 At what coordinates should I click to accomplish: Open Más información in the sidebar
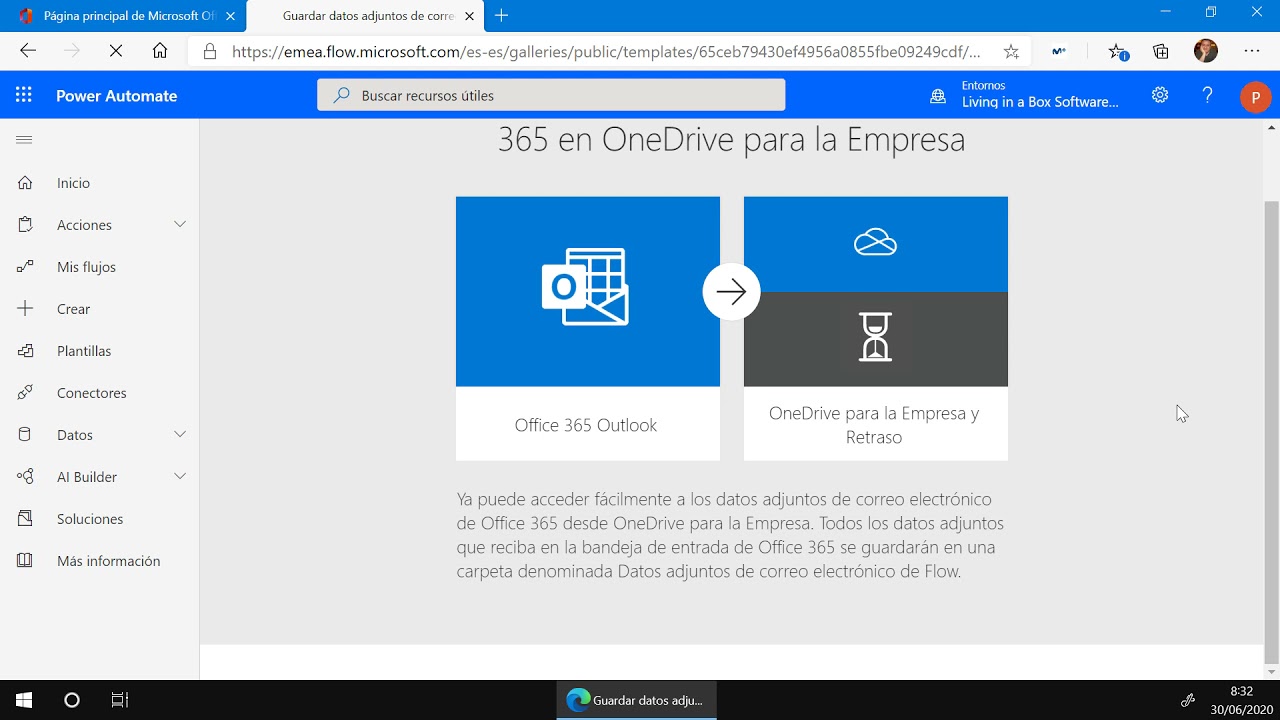coord(109,561)
